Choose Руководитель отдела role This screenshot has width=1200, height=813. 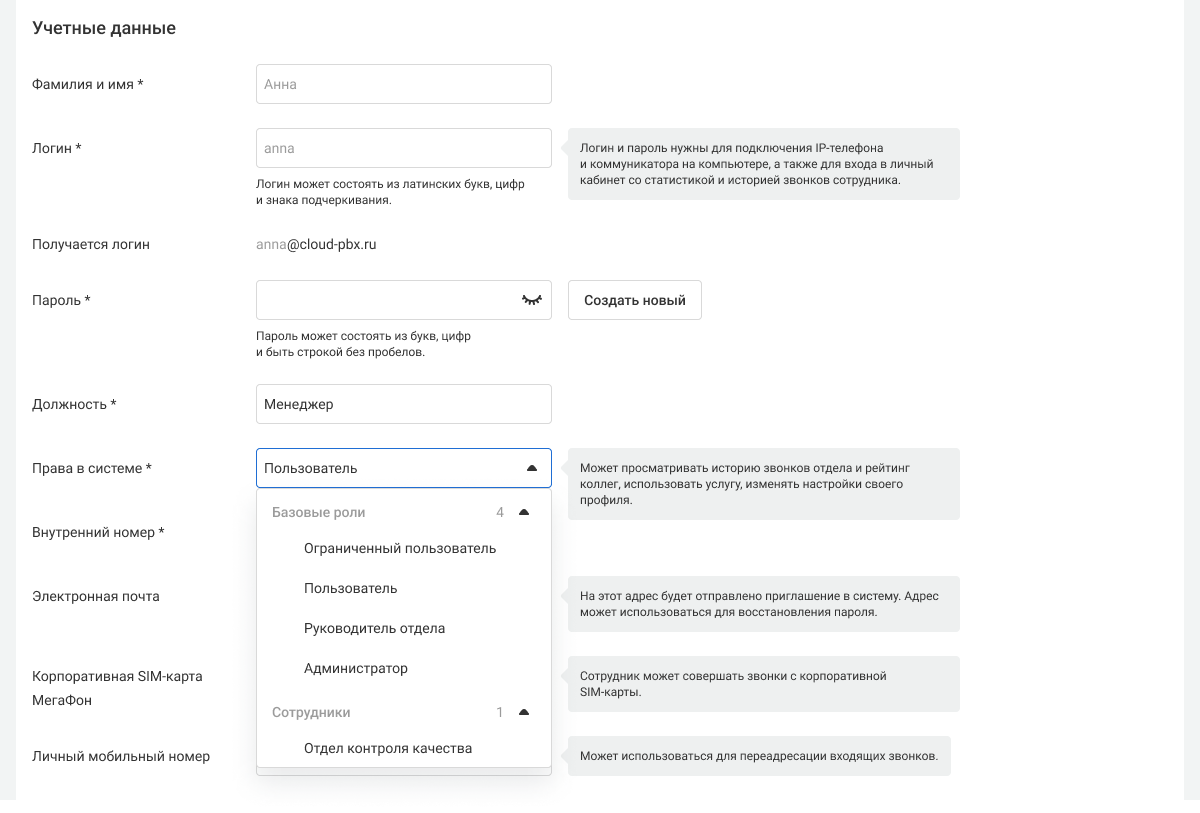coord(374,628)
